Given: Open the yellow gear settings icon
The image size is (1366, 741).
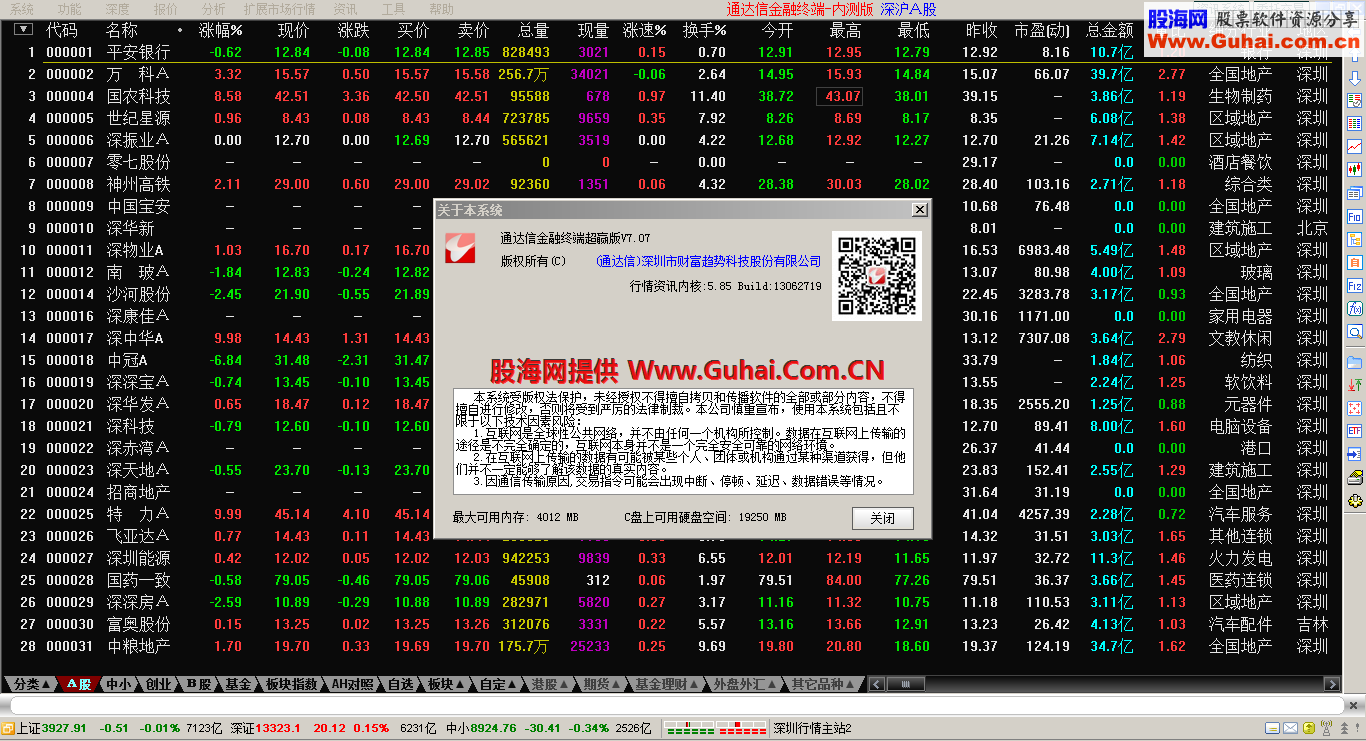Looking at the screenshot, I should (1355, 500).
